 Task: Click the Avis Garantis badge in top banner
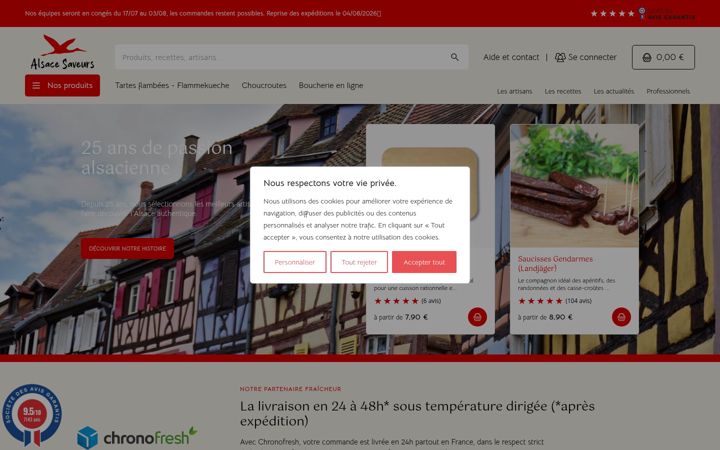666,13
